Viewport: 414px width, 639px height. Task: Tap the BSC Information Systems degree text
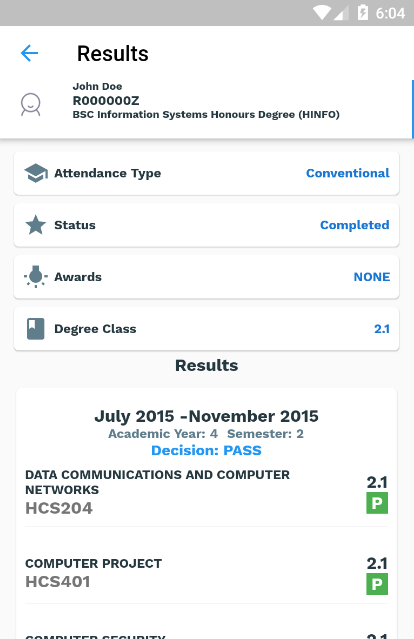(x=206, y=115)
